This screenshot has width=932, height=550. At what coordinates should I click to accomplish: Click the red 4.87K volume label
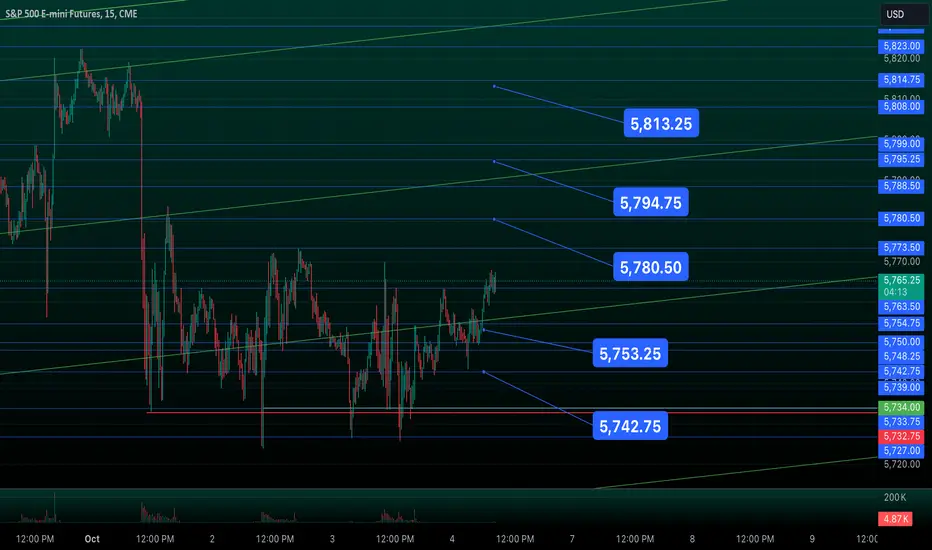(x=895, y=518)
